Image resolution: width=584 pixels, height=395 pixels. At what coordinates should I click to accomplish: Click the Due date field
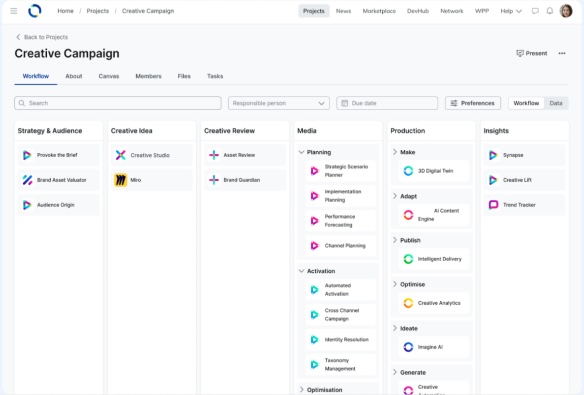click(387, 103)
